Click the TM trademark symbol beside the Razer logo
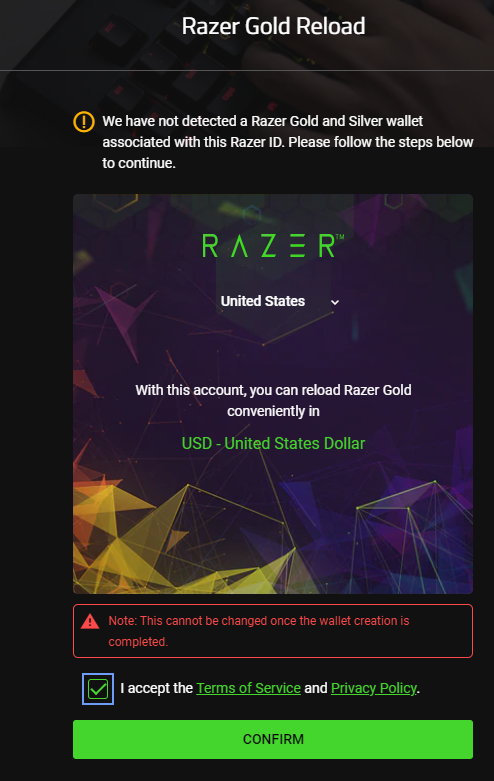 (x=340, y=237)
